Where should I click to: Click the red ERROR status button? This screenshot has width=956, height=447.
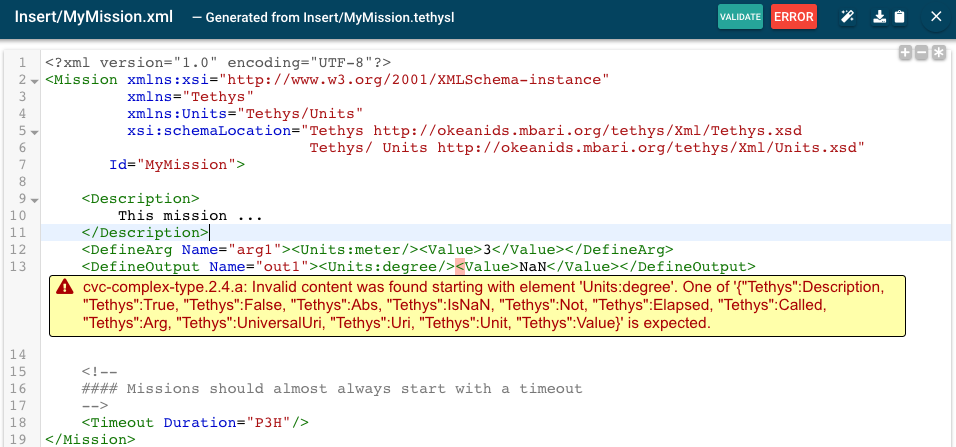(x=793, y=17)
